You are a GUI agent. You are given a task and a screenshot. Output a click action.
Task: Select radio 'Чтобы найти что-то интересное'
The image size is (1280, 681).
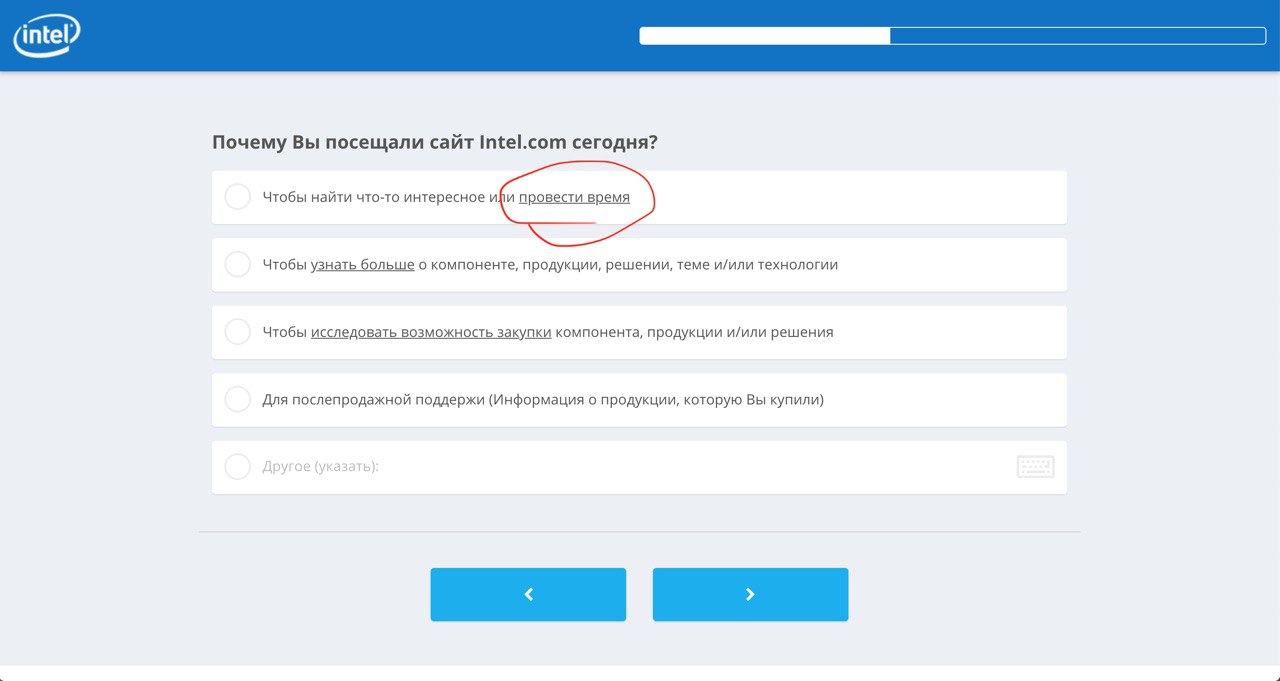tap(237, 197)
